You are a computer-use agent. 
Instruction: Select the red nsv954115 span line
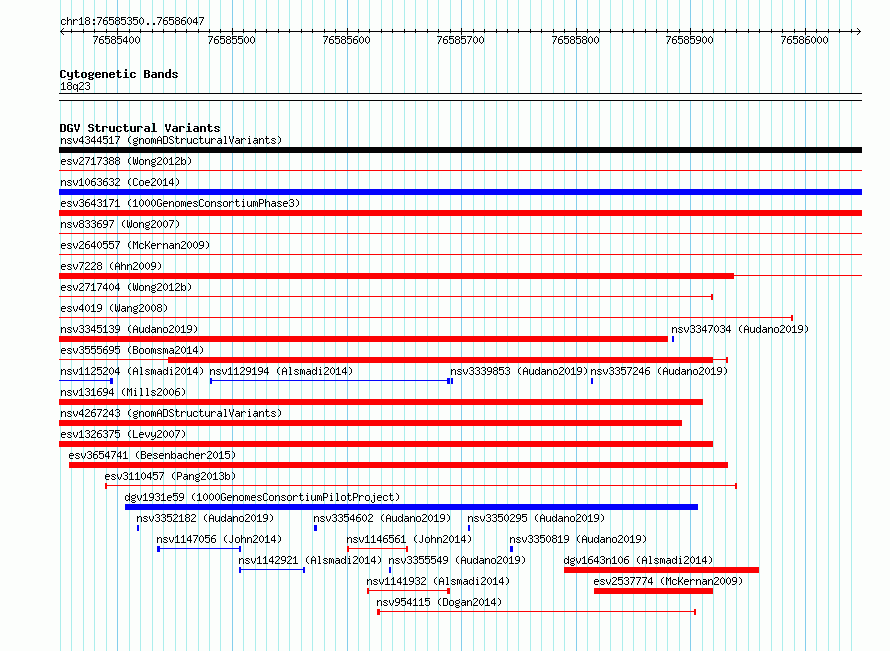[537, 612]
